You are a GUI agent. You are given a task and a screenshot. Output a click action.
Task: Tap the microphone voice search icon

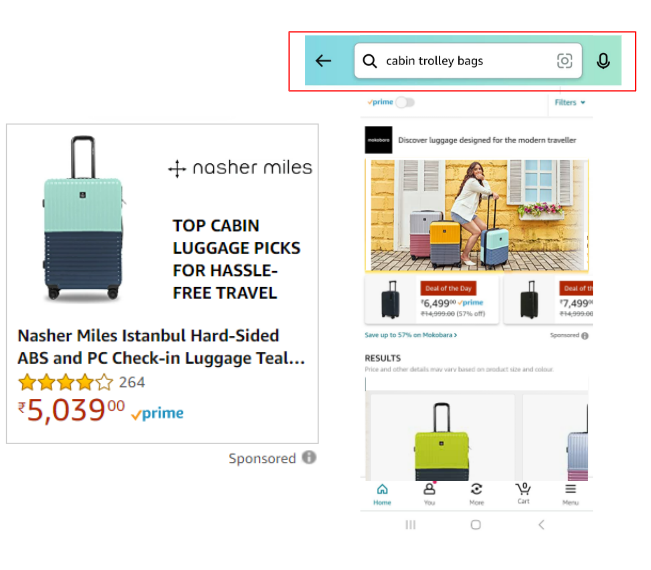(603, 61)
